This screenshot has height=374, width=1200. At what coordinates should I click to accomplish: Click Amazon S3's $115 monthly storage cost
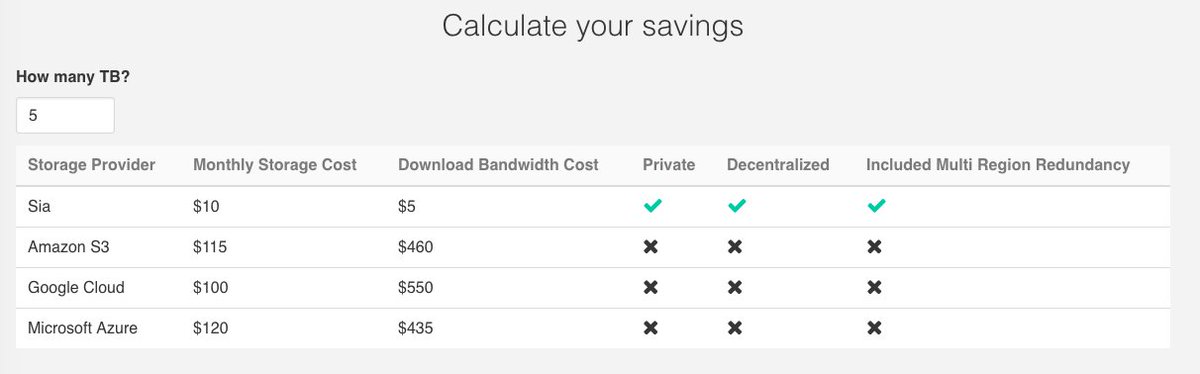pos(210,246)
